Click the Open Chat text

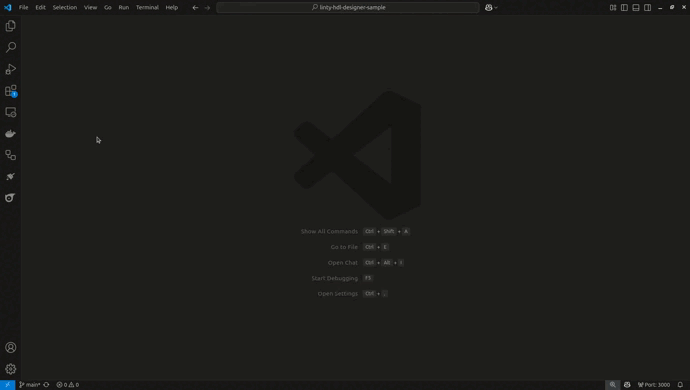pos(342,263)
